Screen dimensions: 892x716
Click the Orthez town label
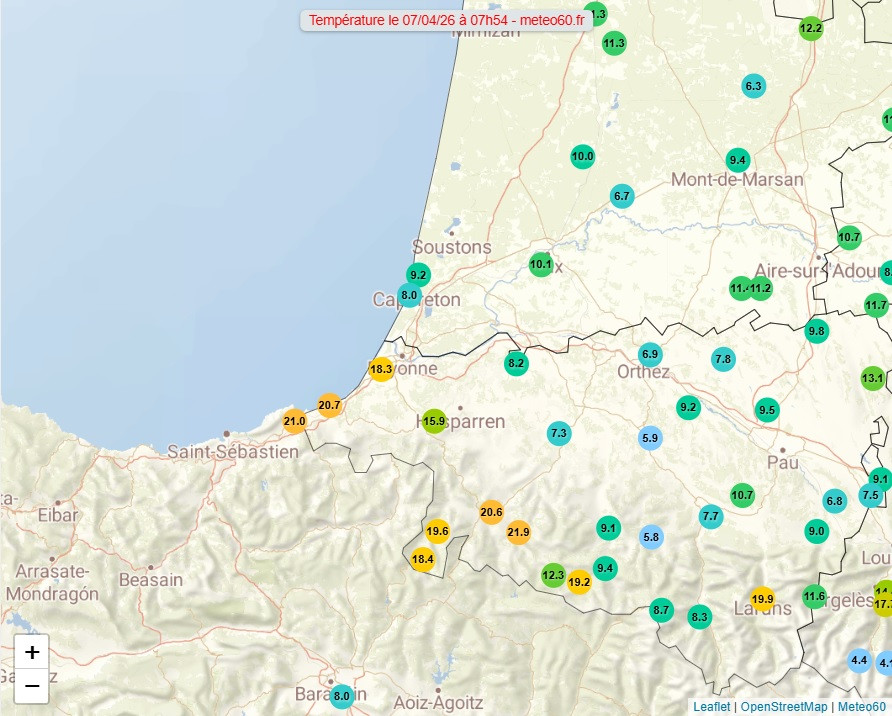[643, 372]
